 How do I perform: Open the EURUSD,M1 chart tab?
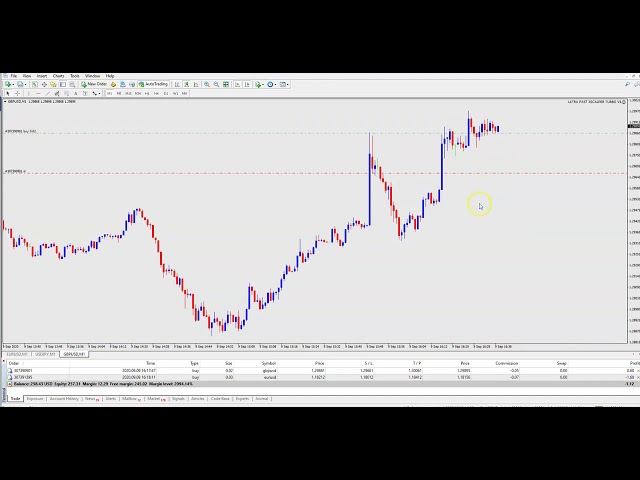pos(16,353)
